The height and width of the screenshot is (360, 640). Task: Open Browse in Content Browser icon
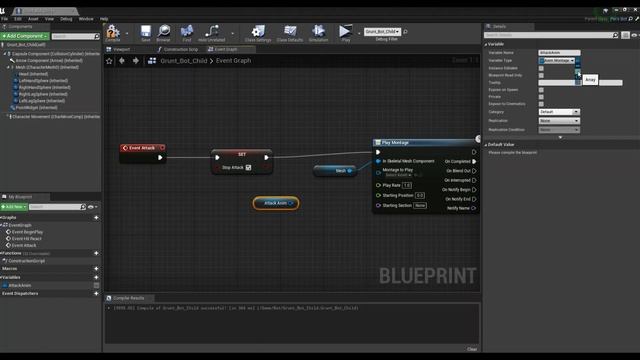(x=163, y=33)
